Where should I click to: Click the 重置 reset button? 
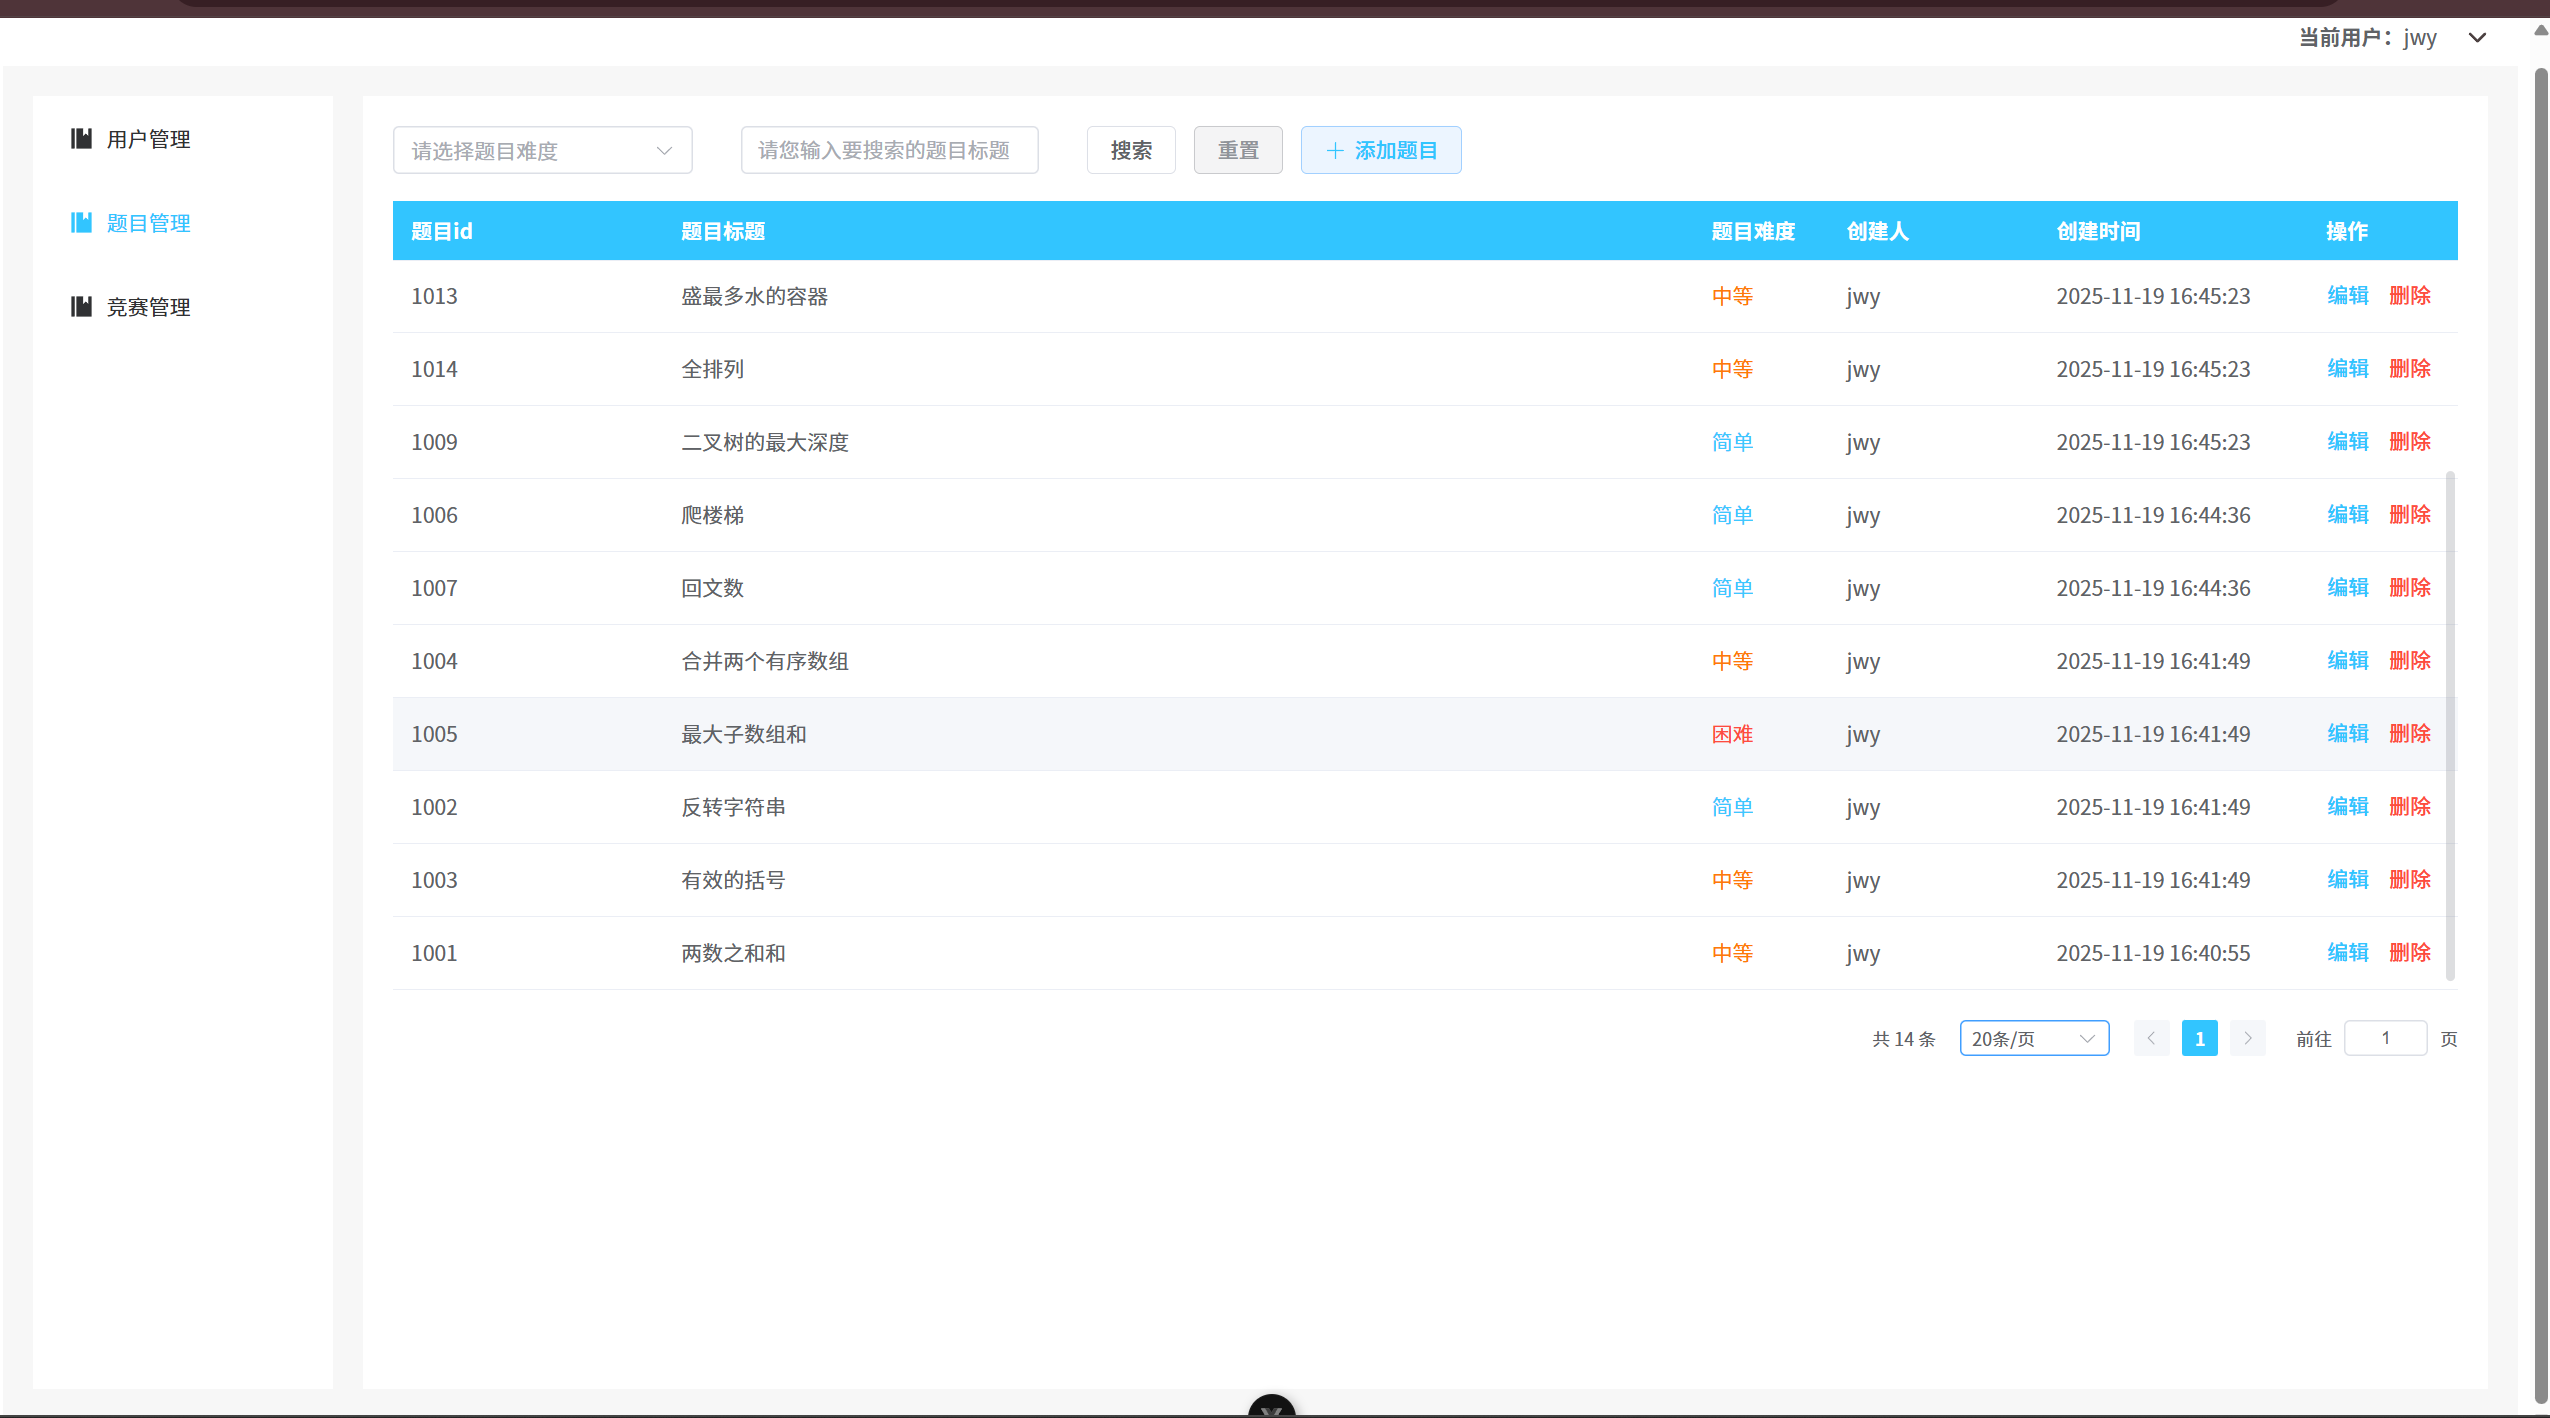[1237, 149]
